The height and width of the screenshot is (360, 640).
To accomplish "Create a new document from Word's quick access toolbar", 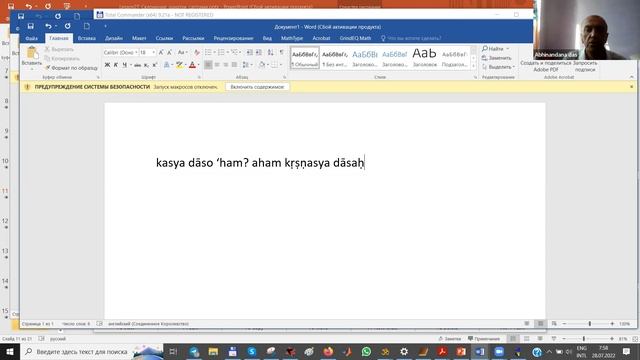I will (87, 26).
